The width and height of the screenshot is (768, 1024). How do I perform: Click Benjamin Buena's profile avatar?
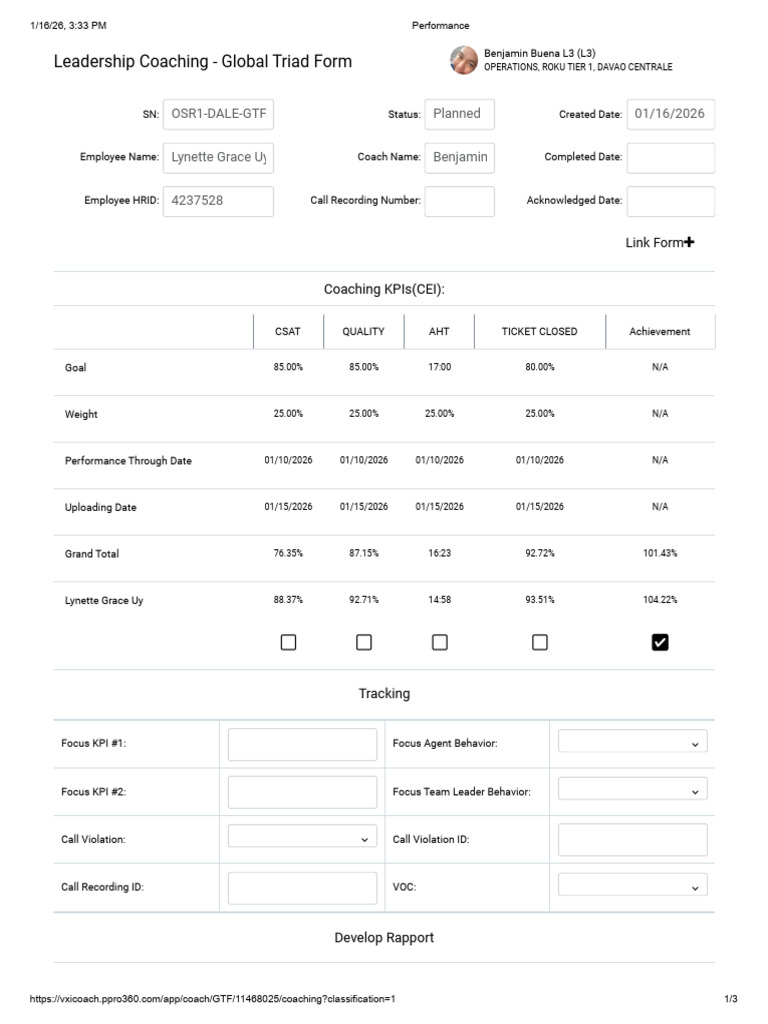click(x=464, y=60)
